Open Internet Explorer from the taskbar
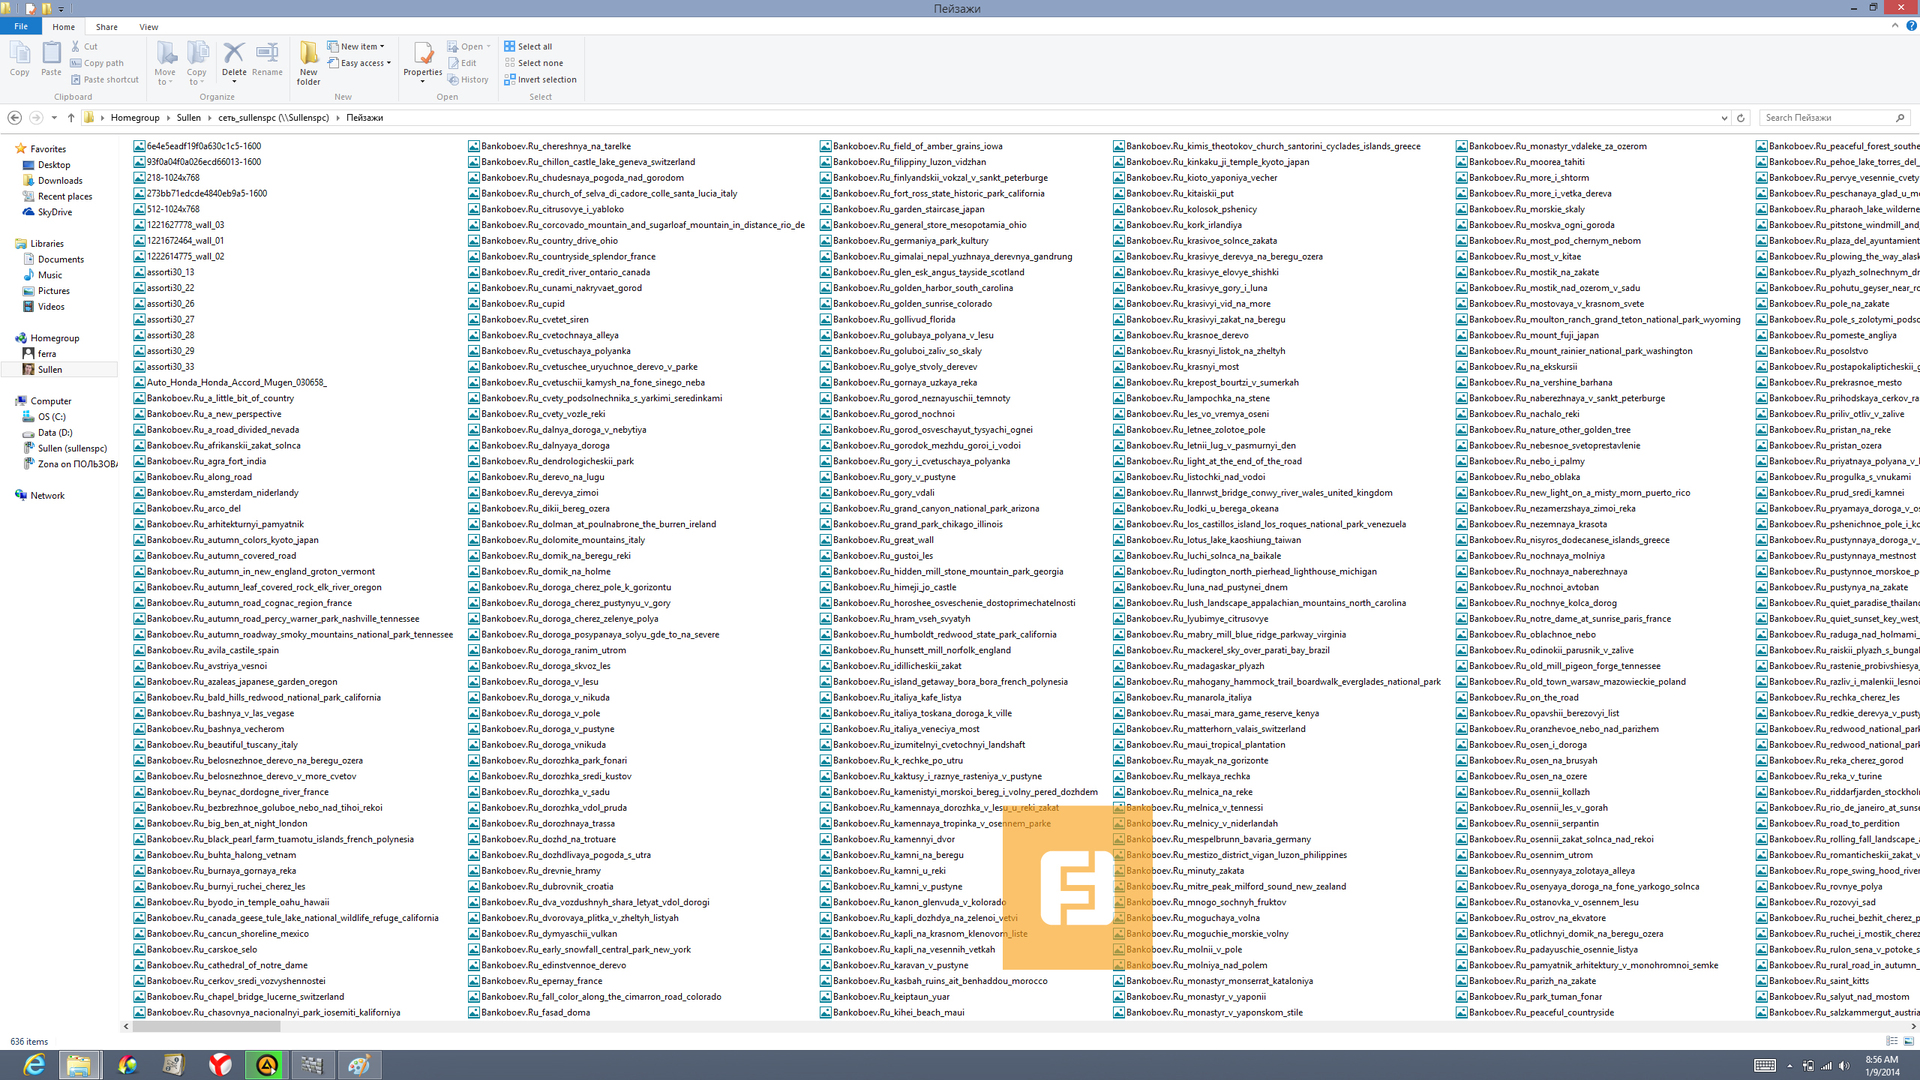 point(33,1065)
